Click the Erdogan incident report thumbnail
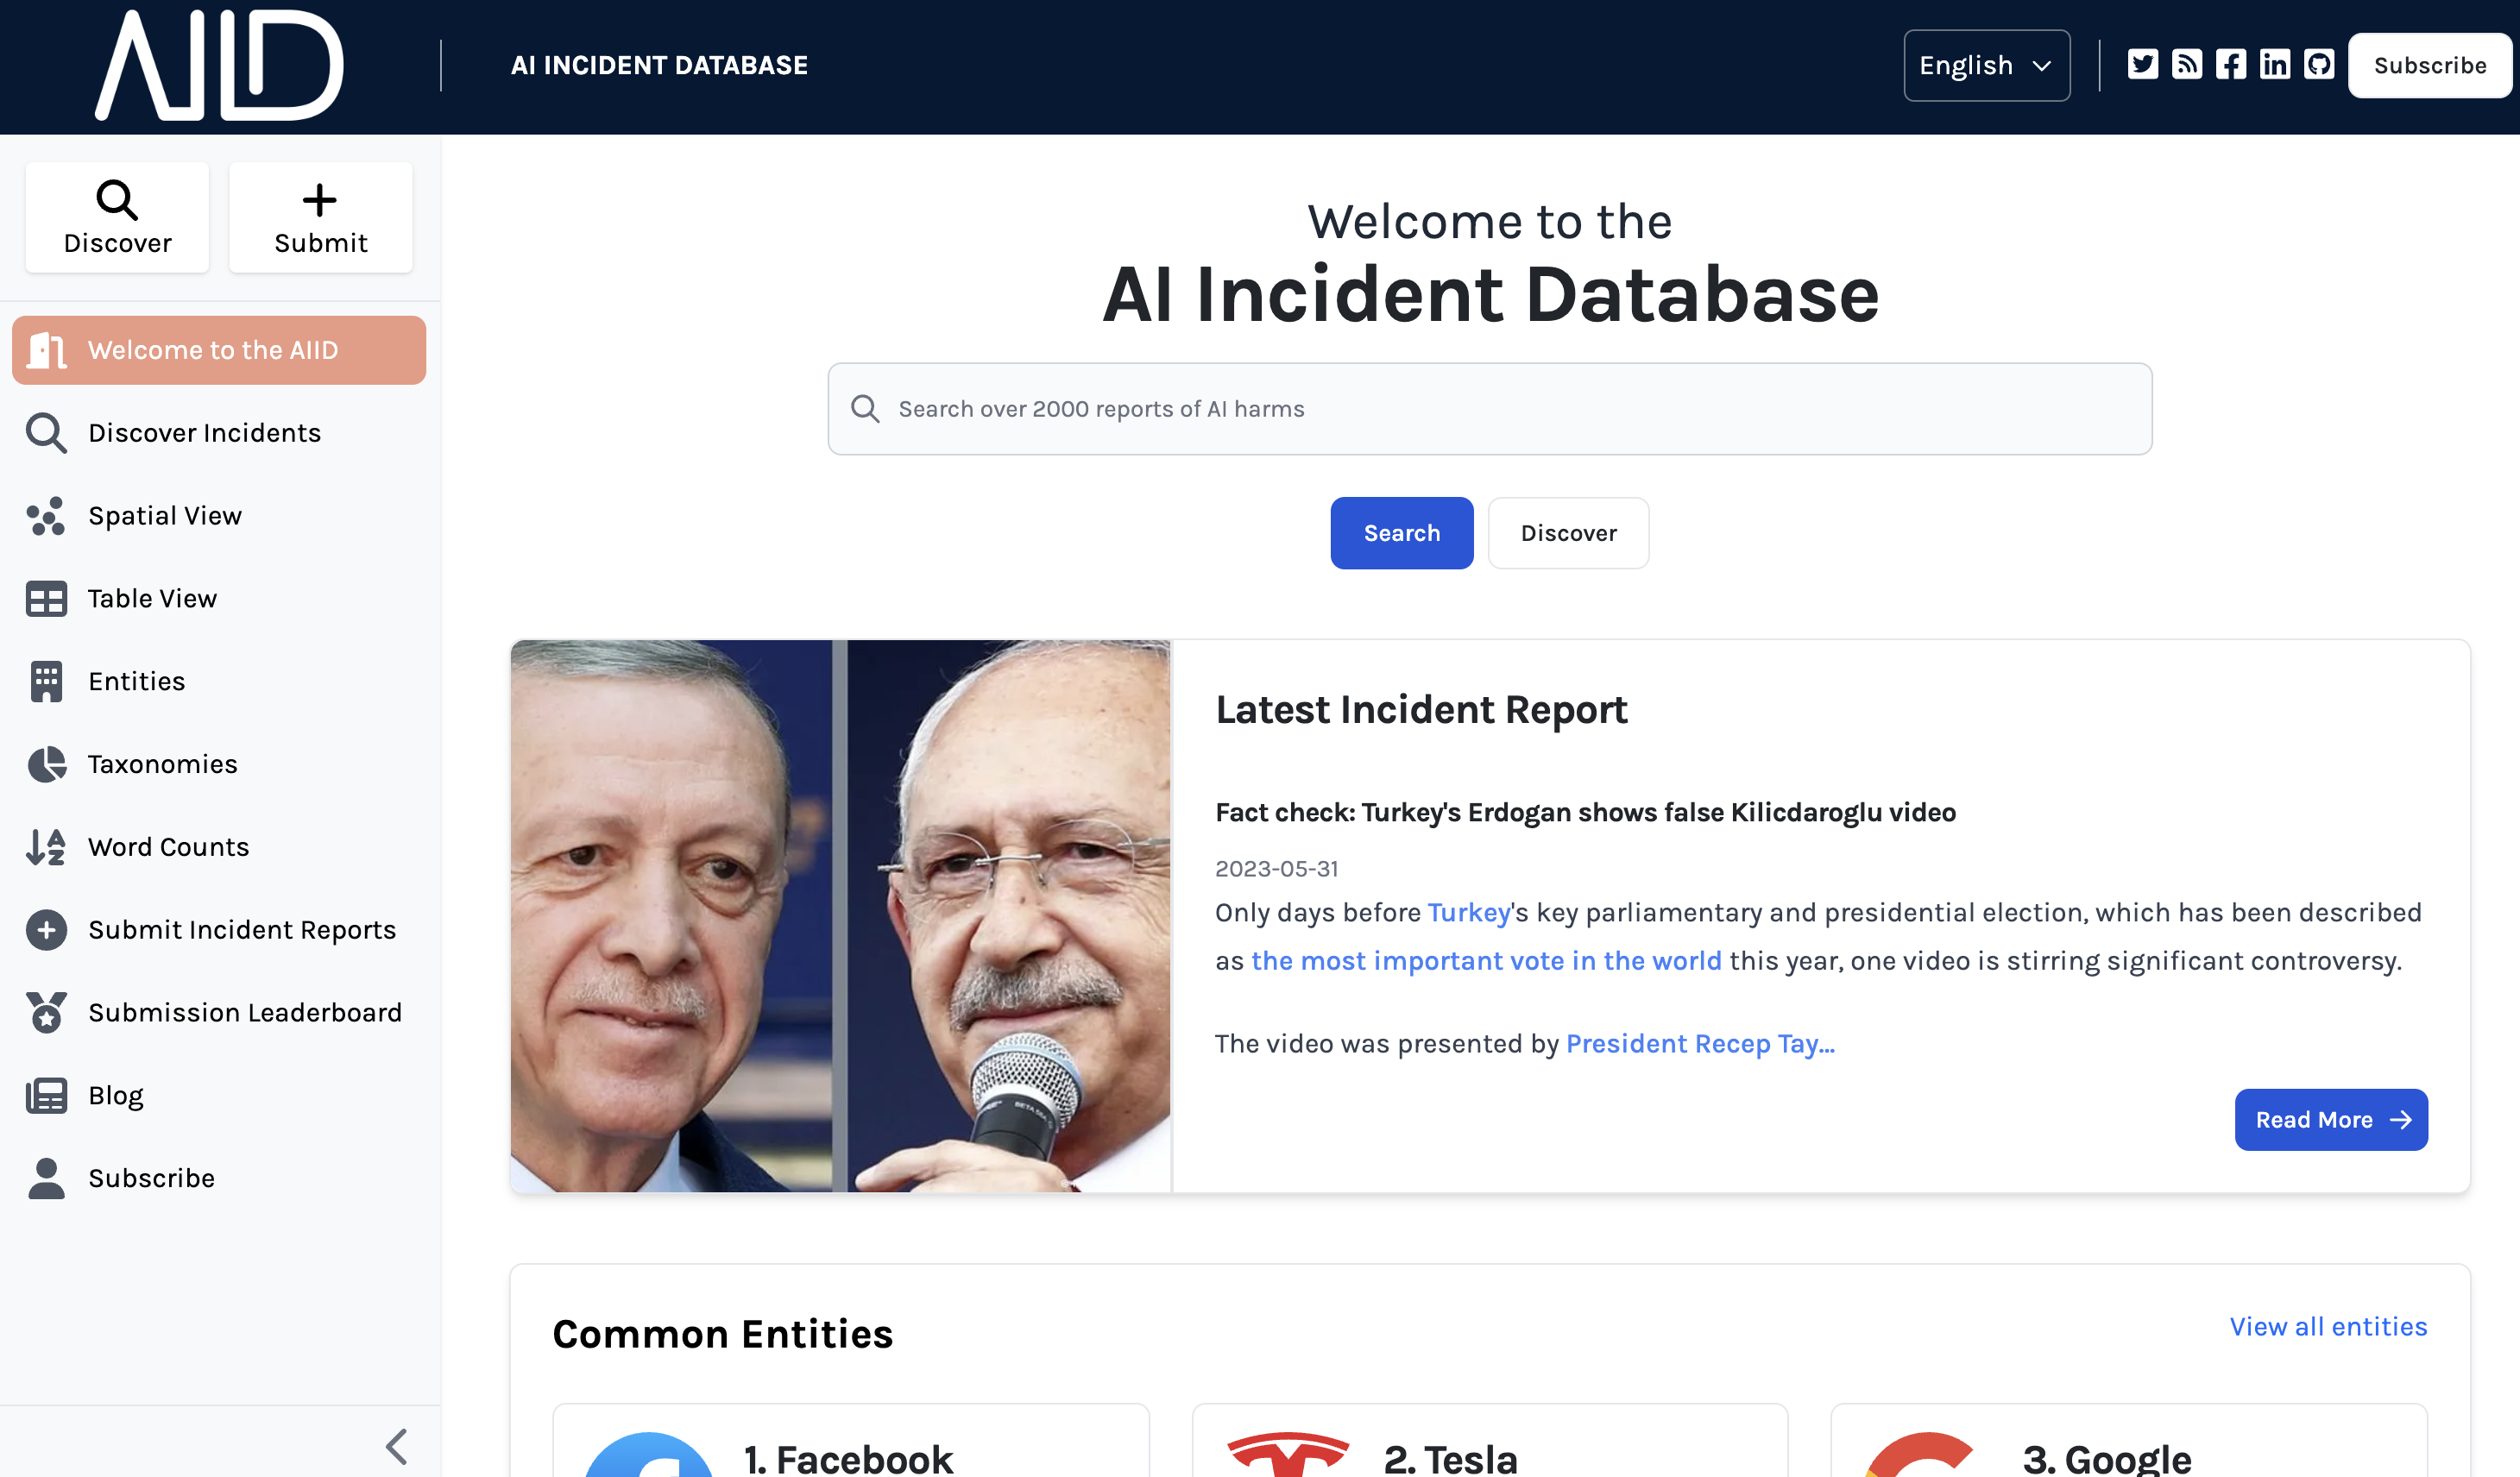Screen dimensions: 2520x1477 (840, 915)
